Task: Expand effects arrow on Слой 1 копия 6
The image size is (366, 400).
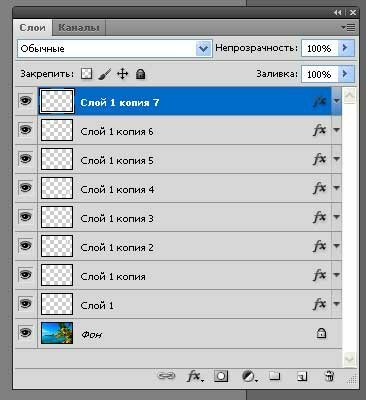Action: (336, 130)
